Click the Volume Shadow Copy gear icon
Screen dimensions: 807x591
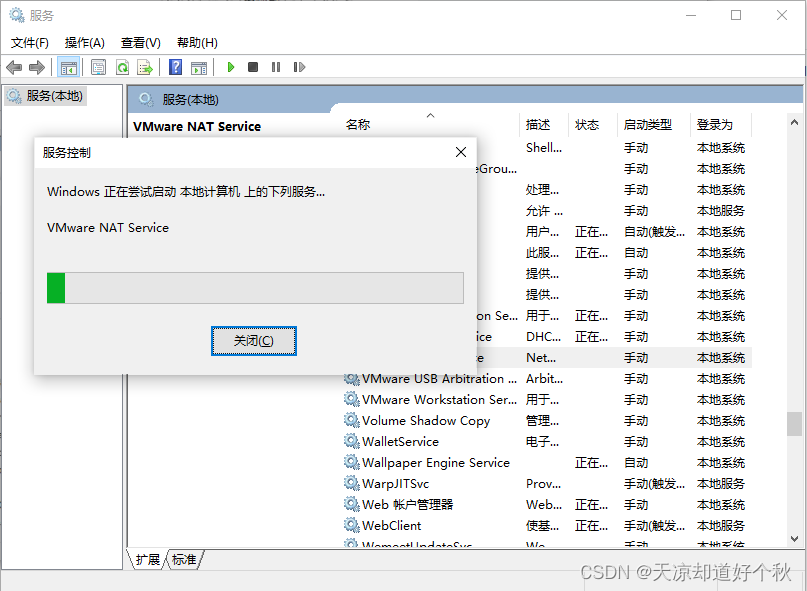point(352,421)
